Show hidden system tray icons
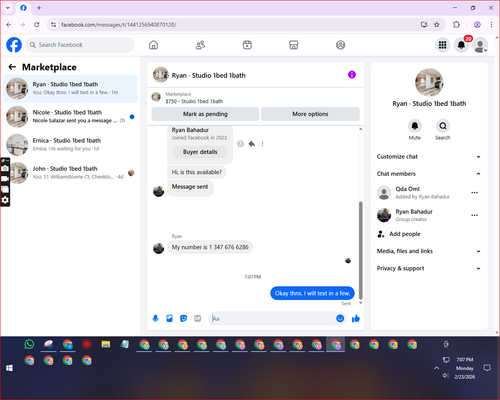 pos(436,368)
